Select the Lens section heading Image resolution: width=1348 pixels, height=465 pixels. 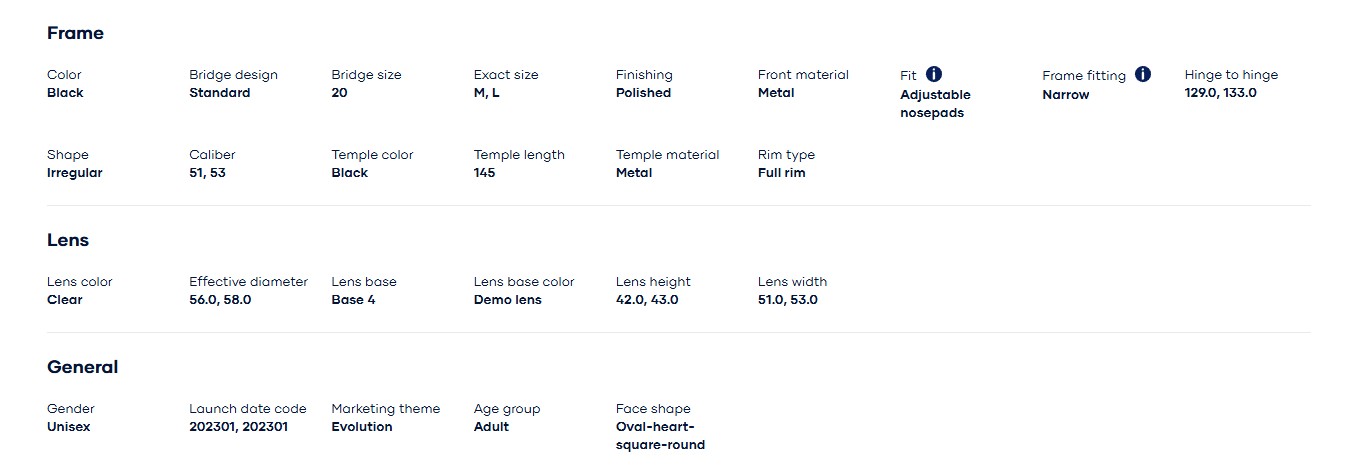(68, 240)
